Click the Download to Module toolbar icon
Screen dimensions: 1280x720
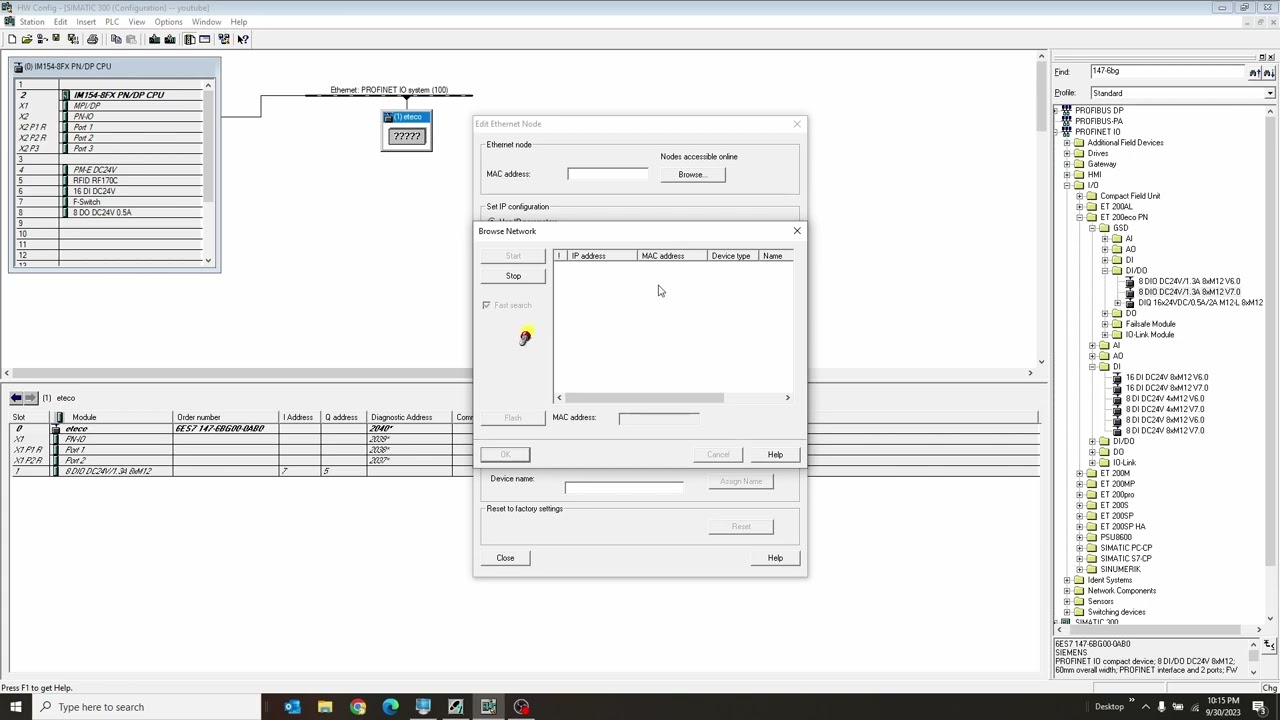155,39
